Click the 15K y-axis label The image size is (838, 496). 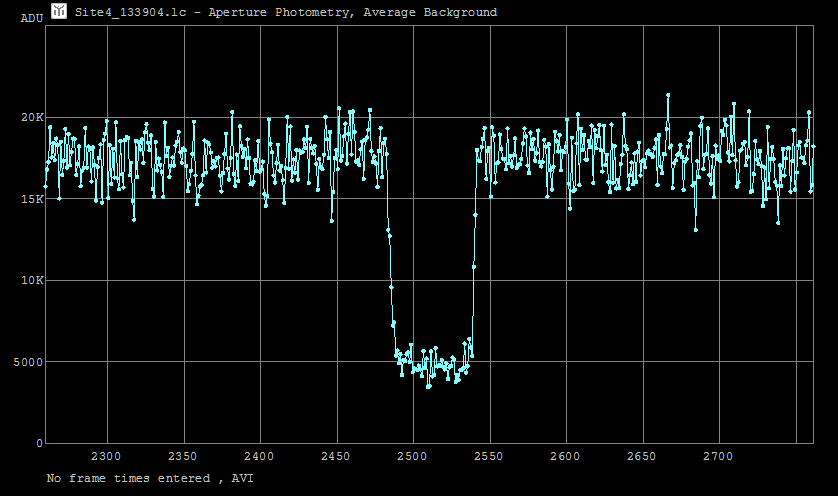coord(32,199)
